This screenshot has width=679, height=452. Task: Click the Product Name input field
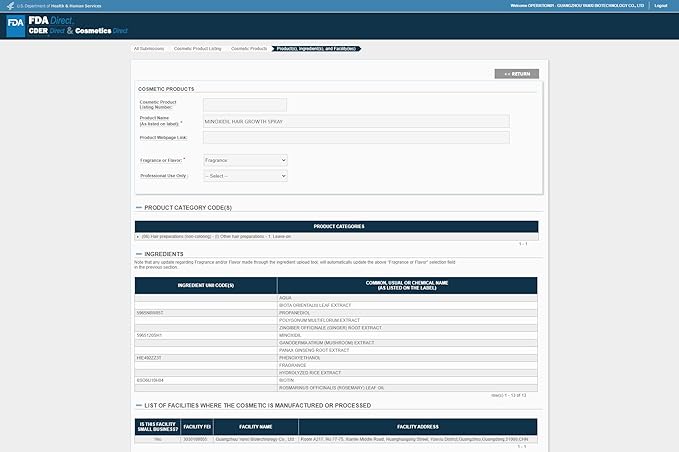(355, 121)
